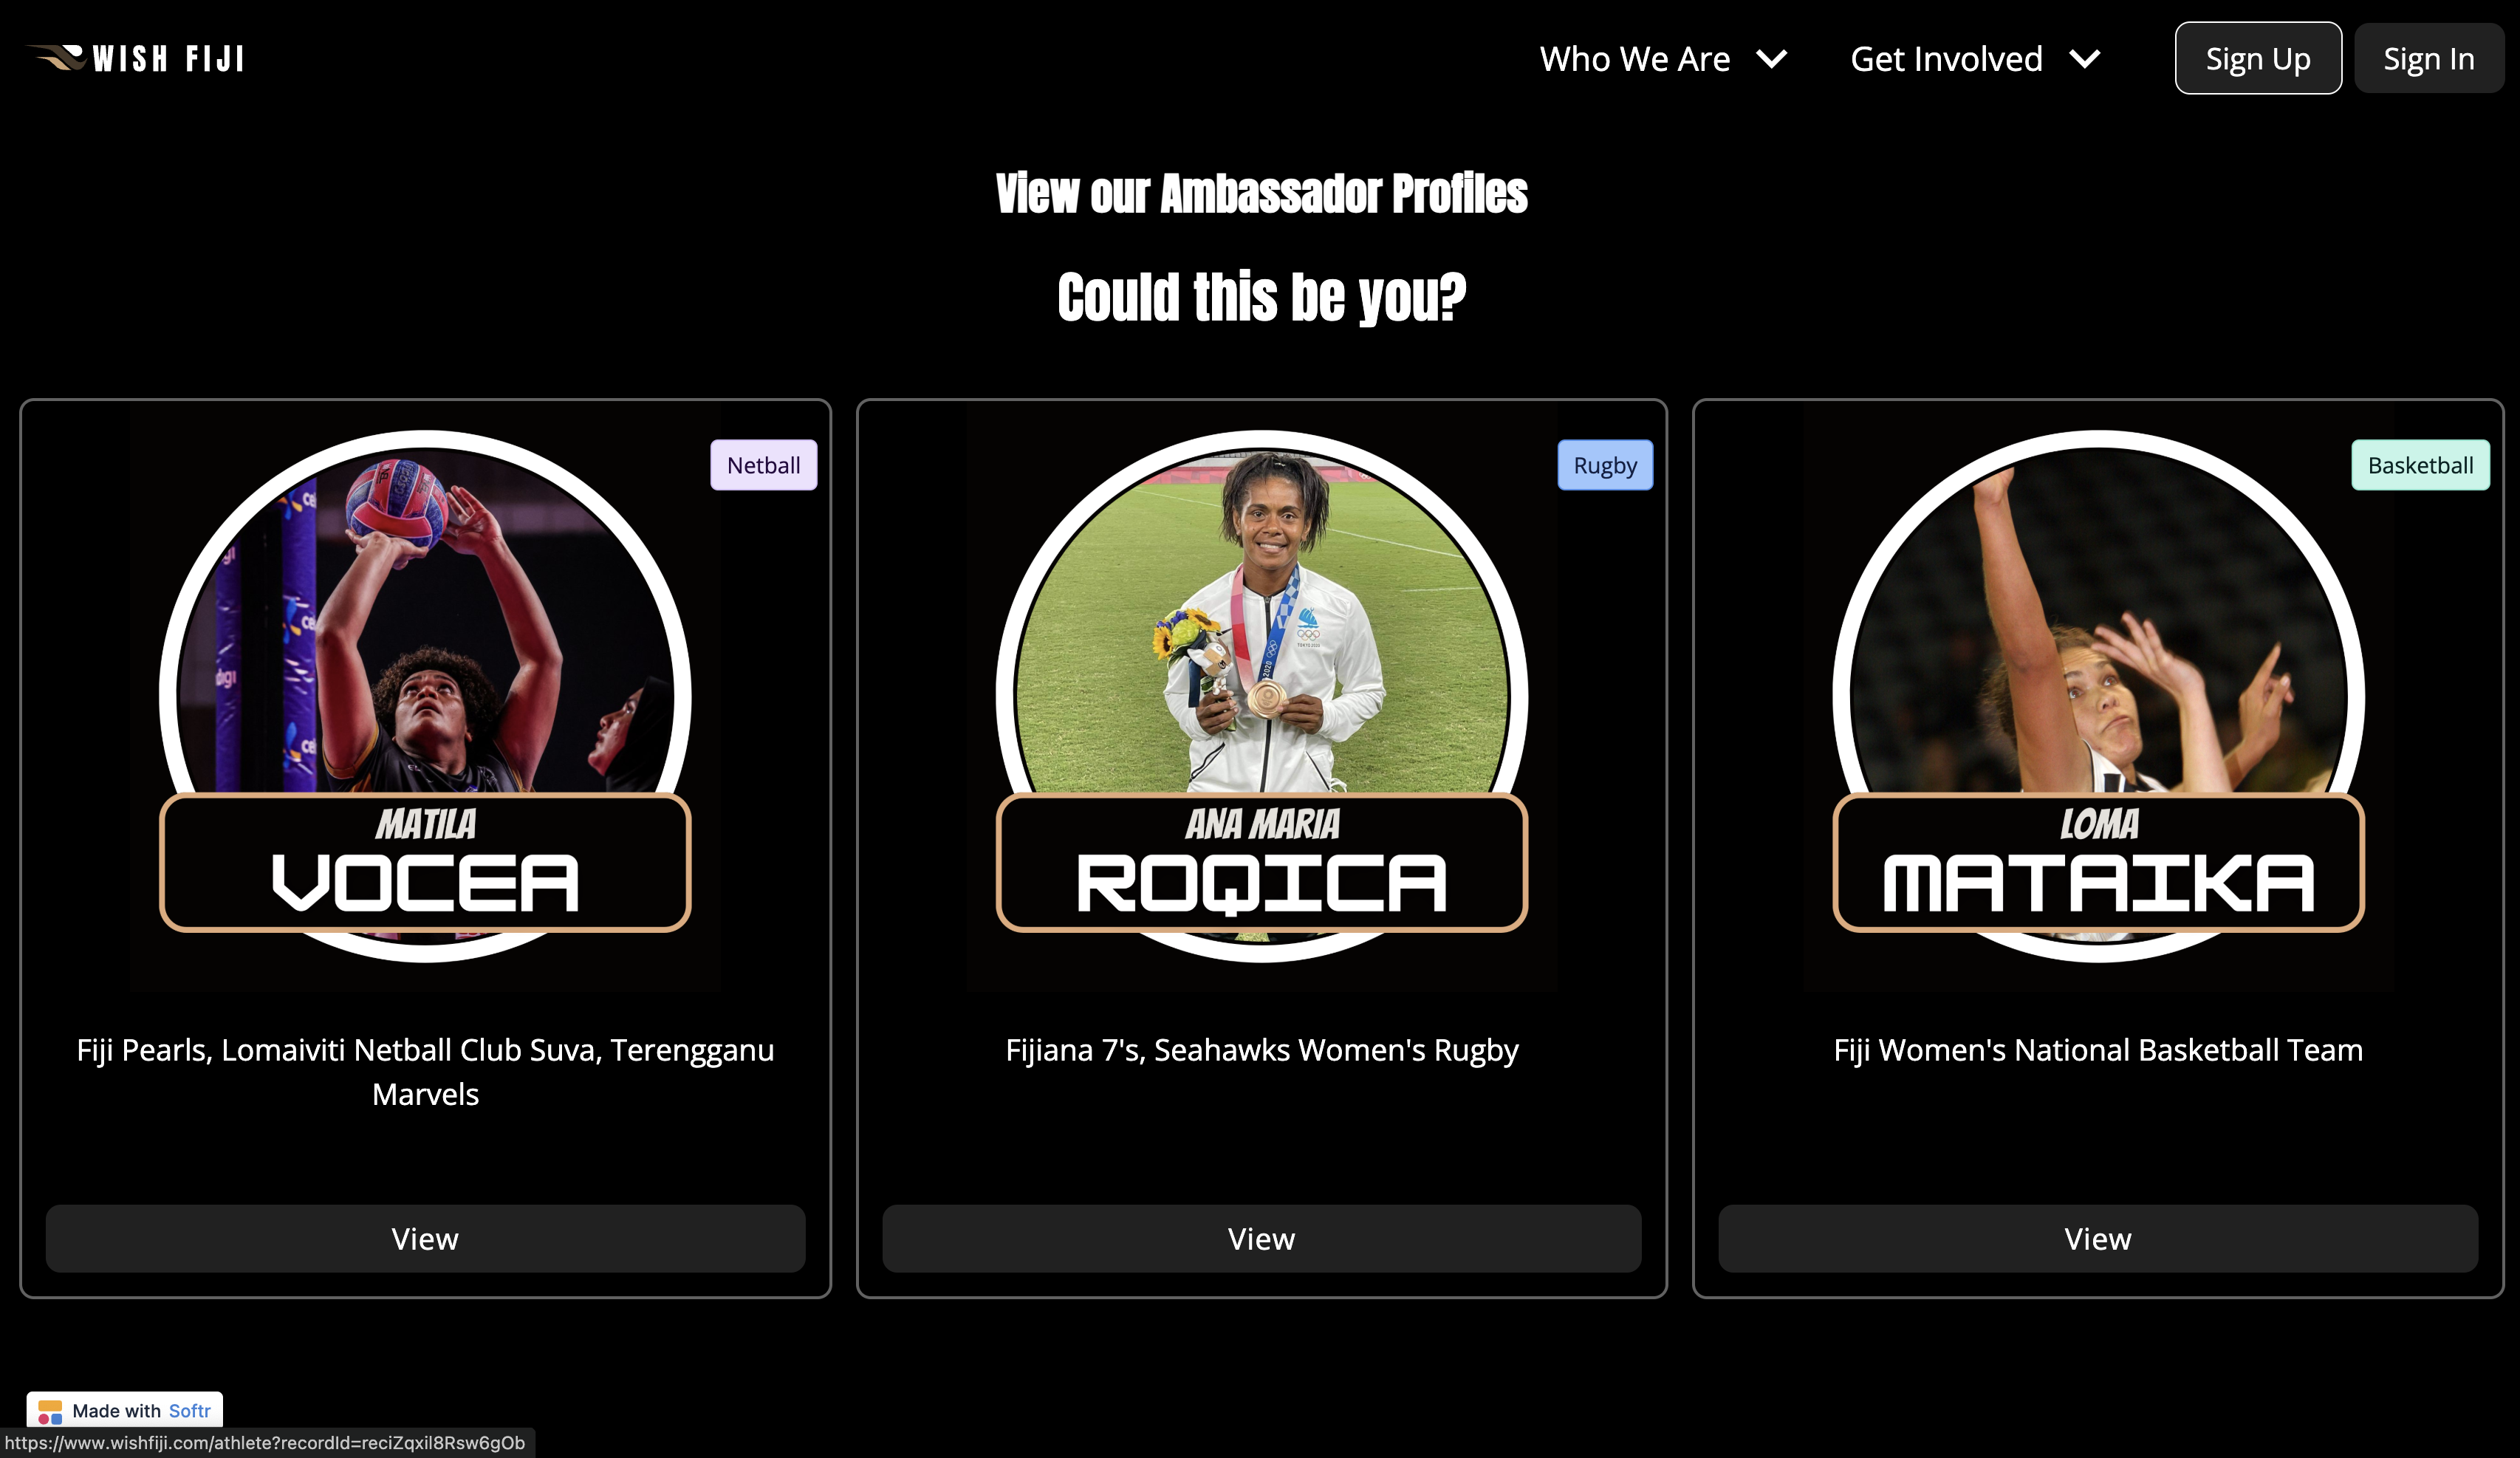Select the Rugby category tag
Screen dimensions: 2520x1458
pyautogui.click(x=1605, y=465)
